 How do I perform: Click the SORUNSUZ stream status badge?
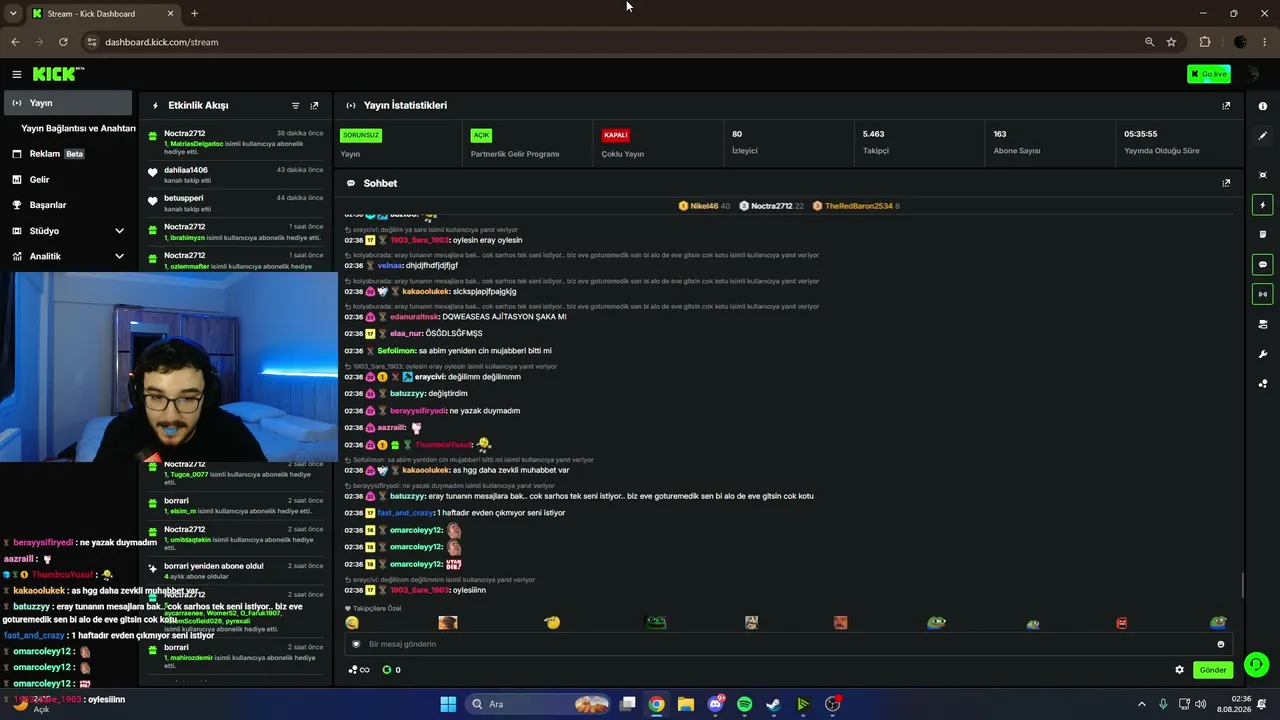361,135
